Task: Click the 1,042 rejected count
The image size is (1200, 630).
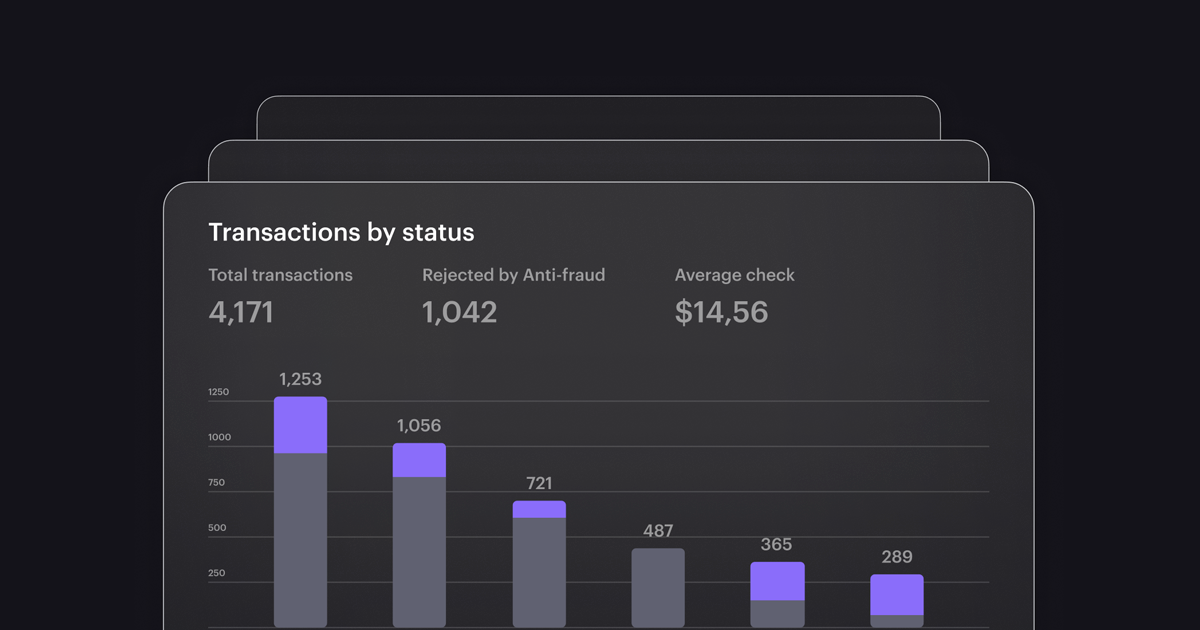Action: coord(459,312)
